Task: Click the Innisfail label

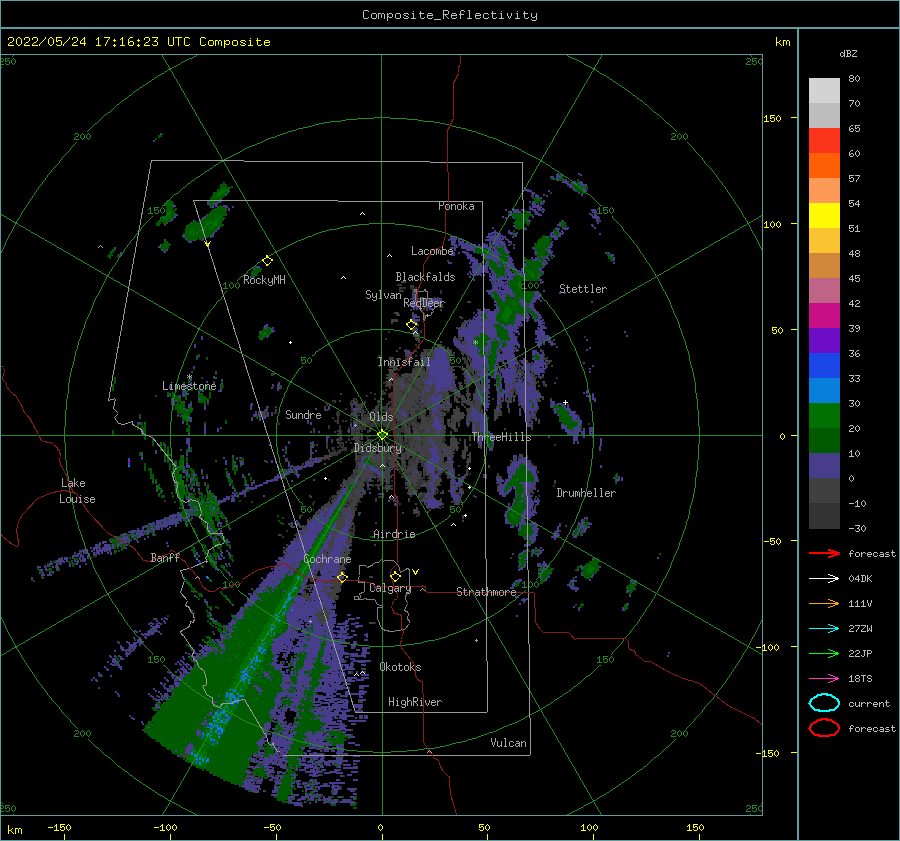Action: click(404, 362)
